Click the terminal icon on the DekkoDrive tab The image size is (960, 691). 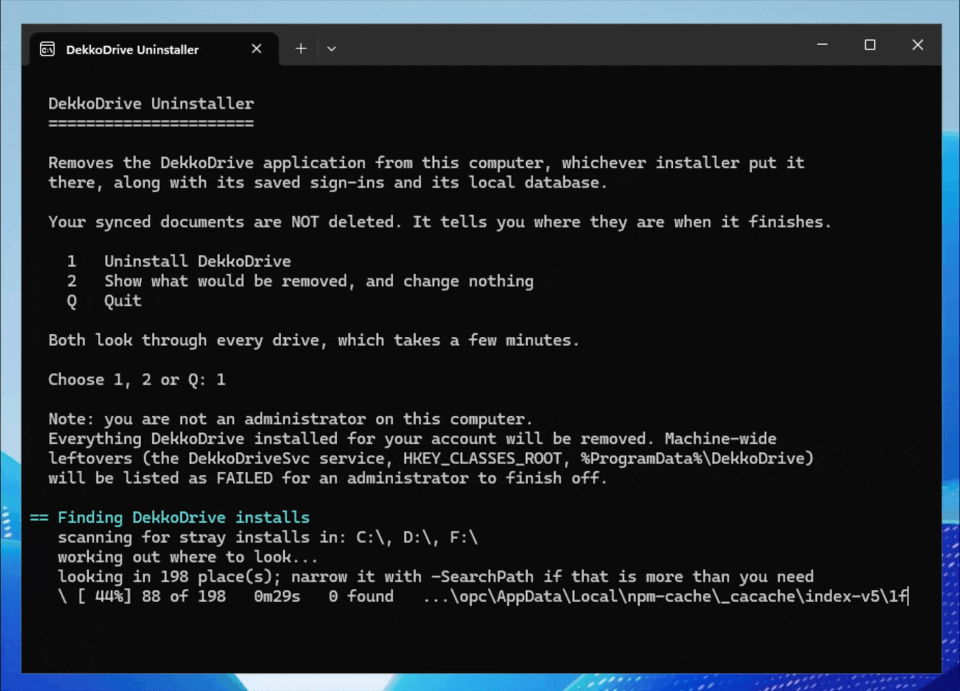(x=47, y=49)
